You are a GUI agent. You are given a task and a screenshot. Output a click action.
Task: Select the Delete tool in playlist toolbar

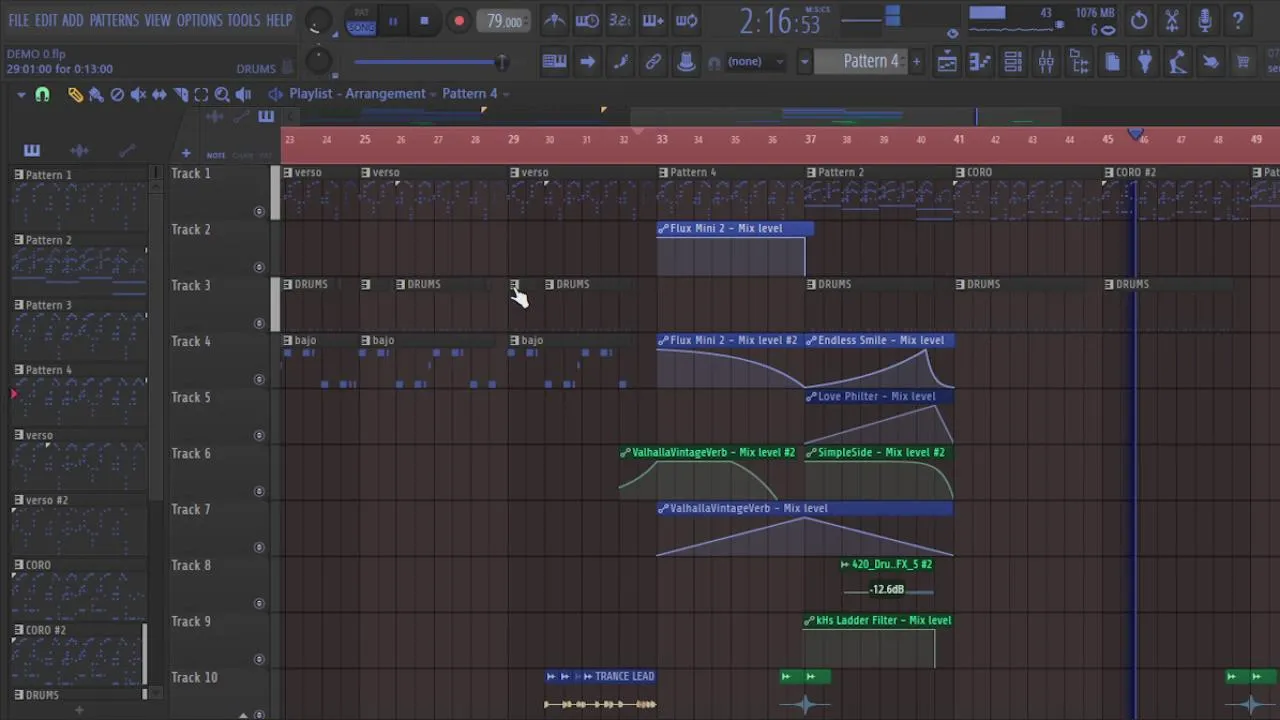[x=117, y=94]
